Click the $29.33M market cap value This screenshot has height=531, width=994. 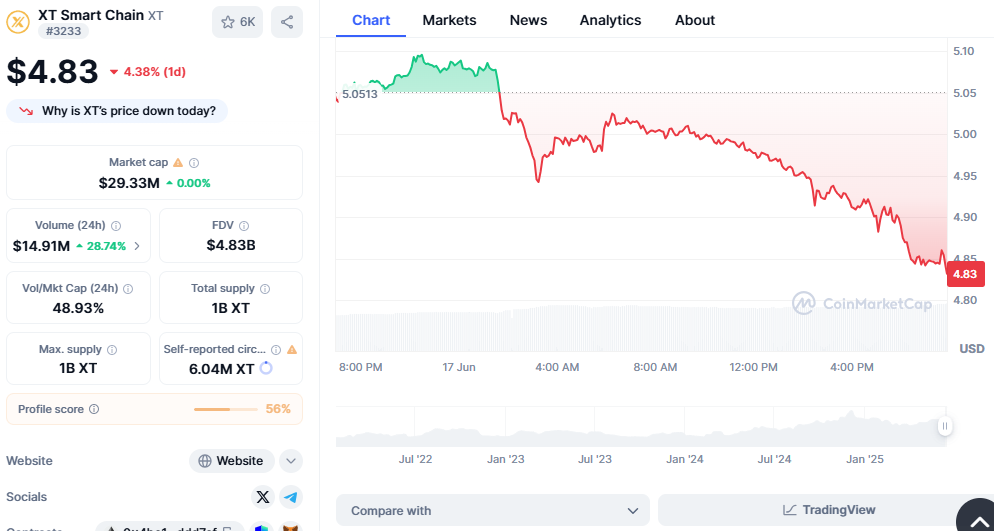point(129,184)
